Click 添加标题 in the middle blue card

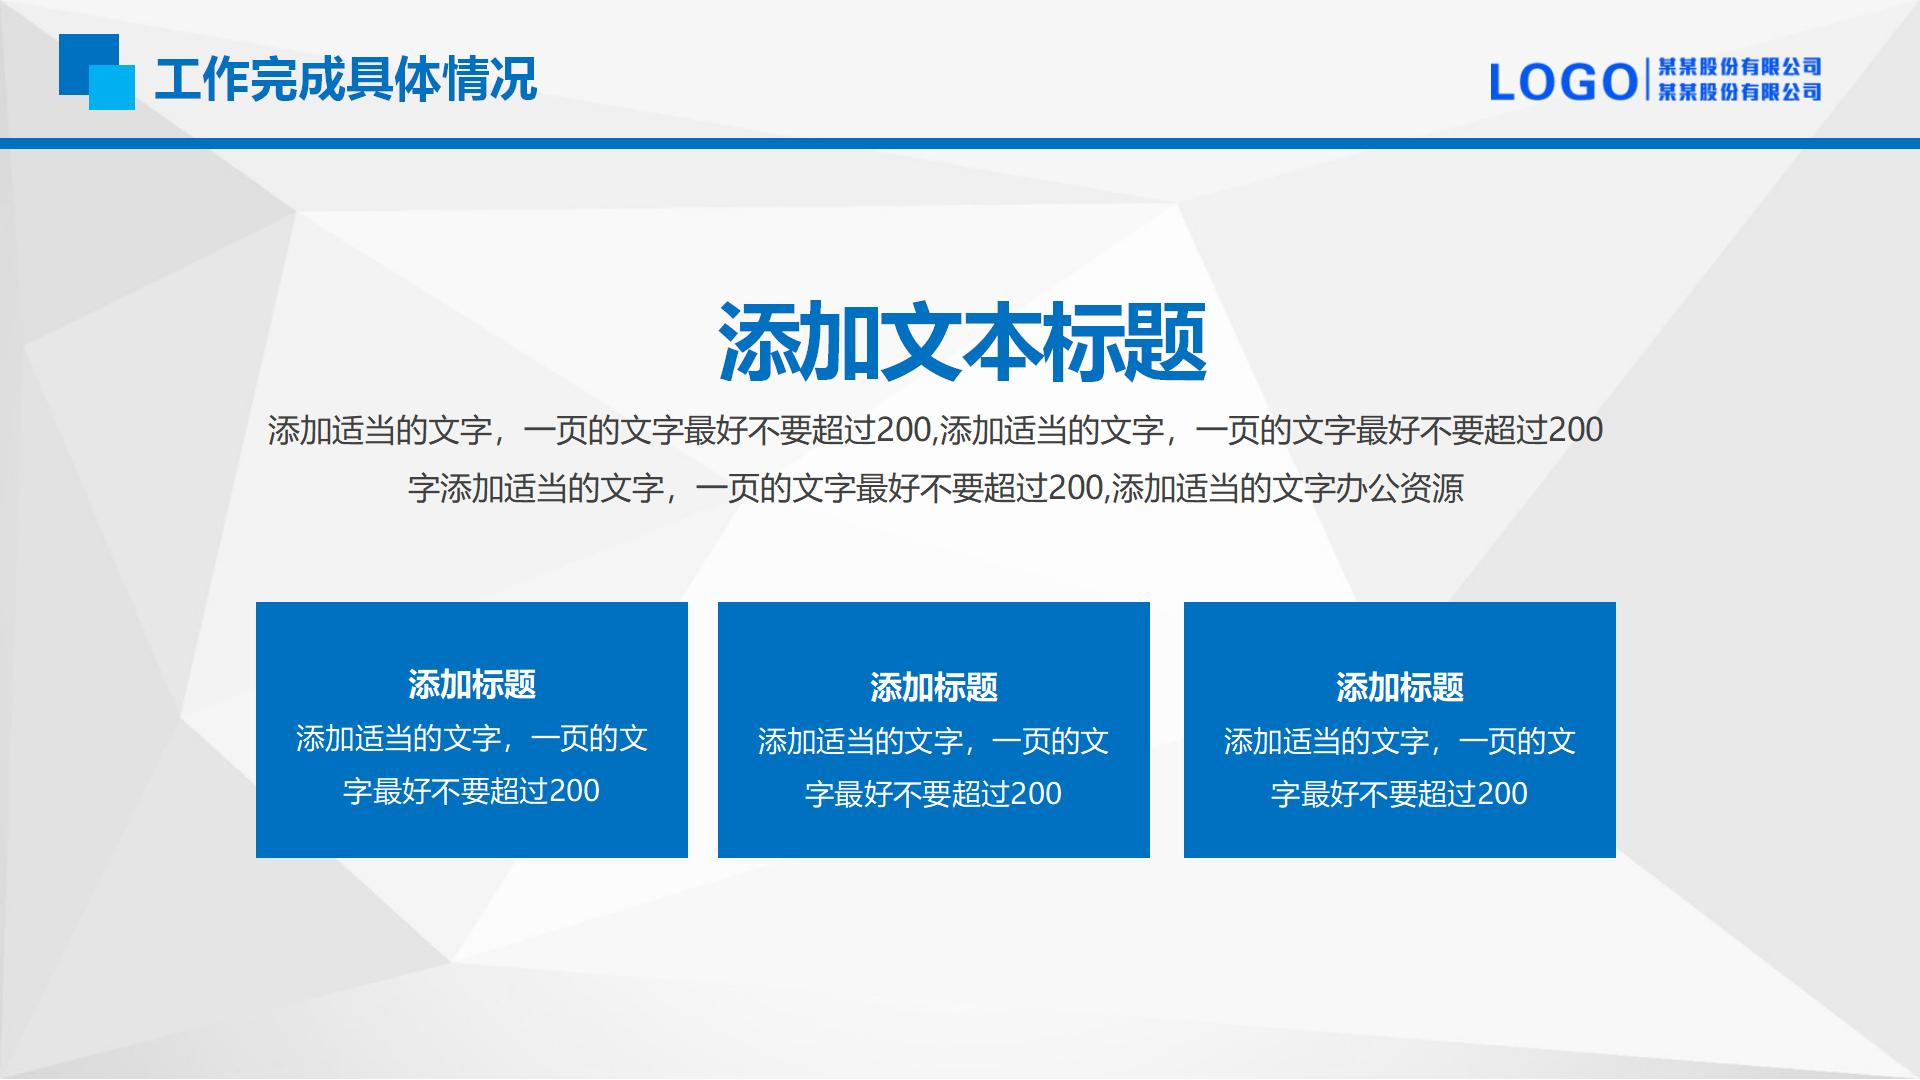tap(934, 688)
